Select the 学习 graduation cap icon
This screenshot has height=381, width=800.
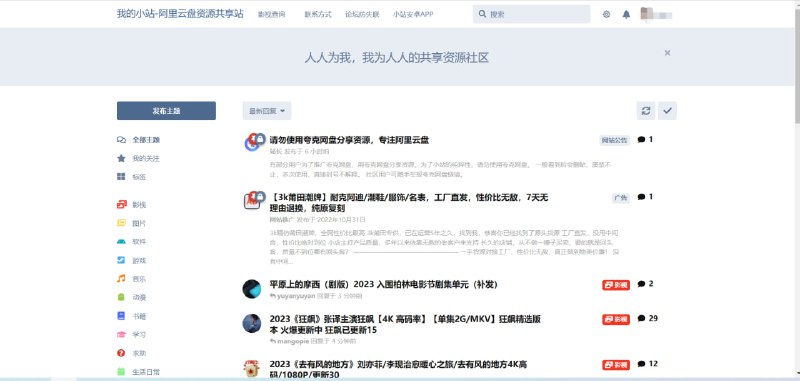tap(121, 334)
